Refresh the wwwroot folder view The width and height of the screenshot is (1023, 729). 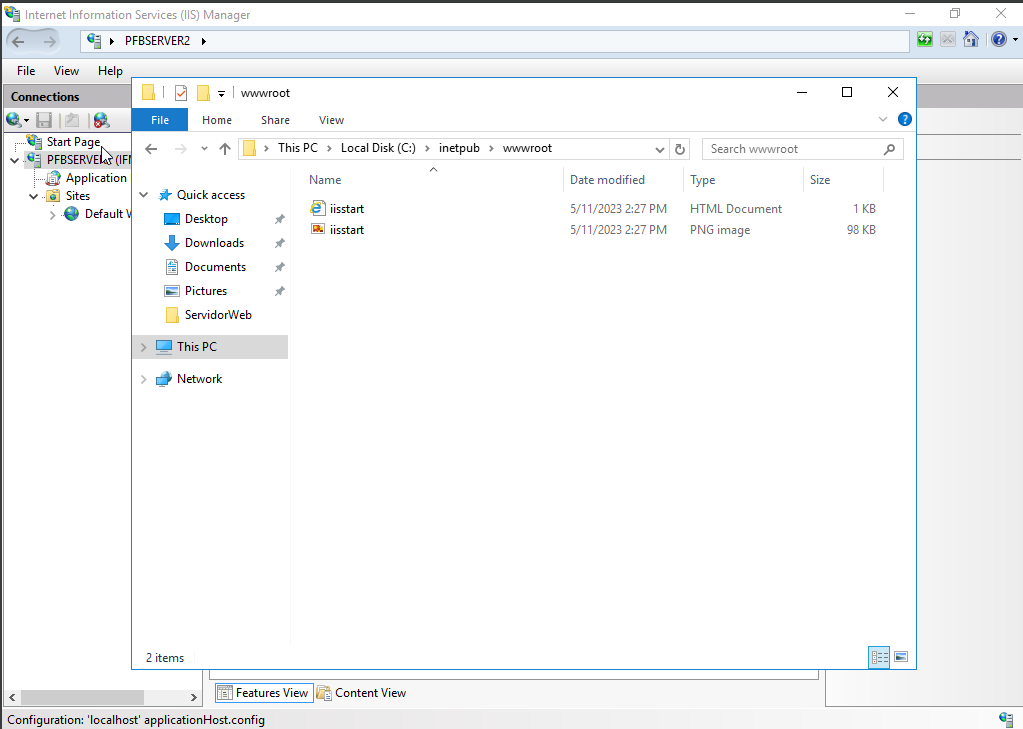click(x=679, y=147)
